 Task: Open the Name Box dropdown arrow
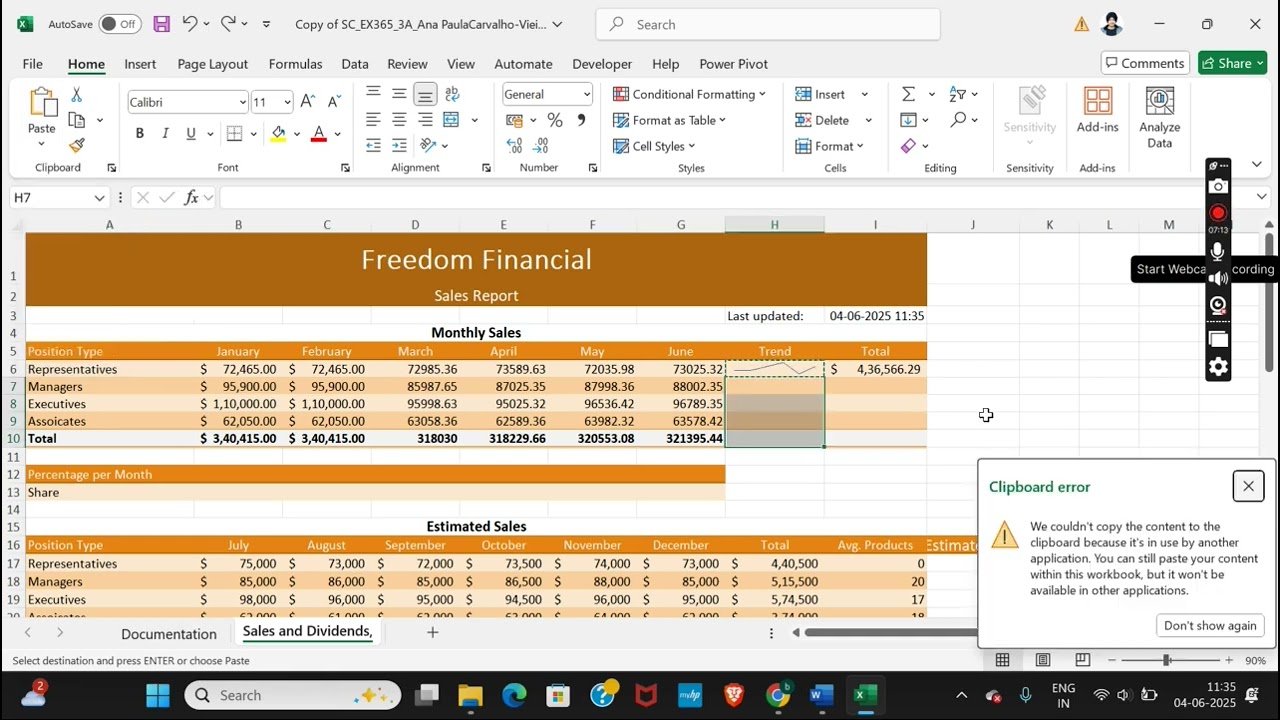99,198
